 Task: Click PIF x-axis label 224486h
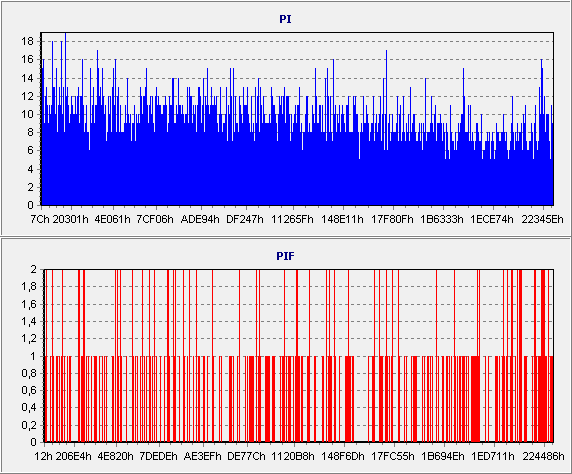pyautogui.click(x=543, y=456)
